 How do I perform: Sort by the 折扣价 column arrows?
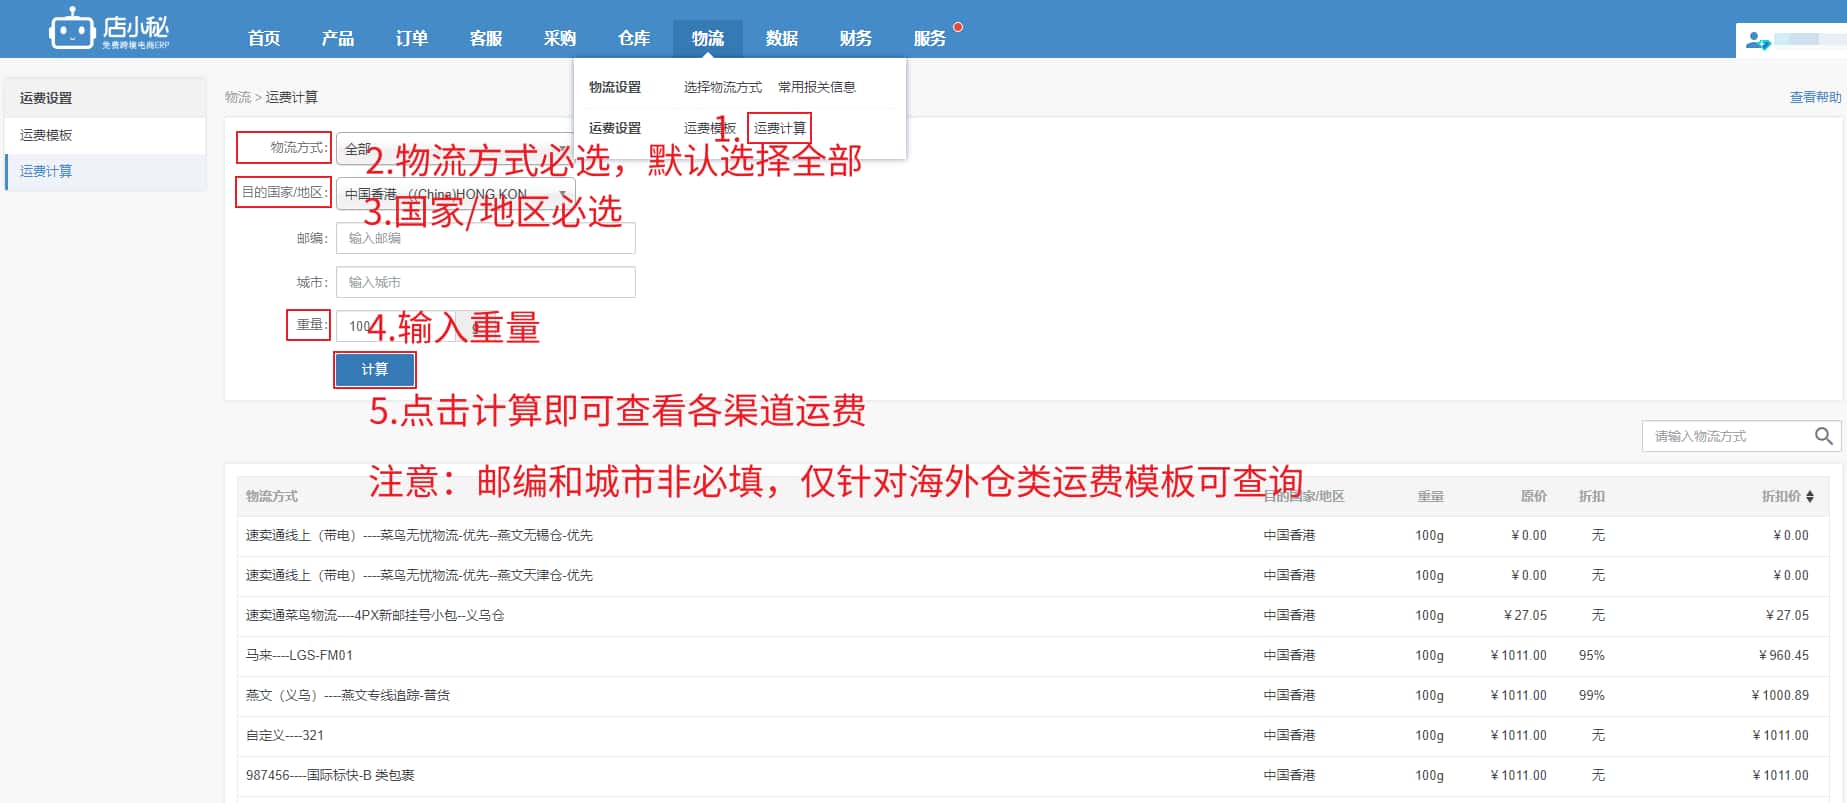click(1810, 496)
